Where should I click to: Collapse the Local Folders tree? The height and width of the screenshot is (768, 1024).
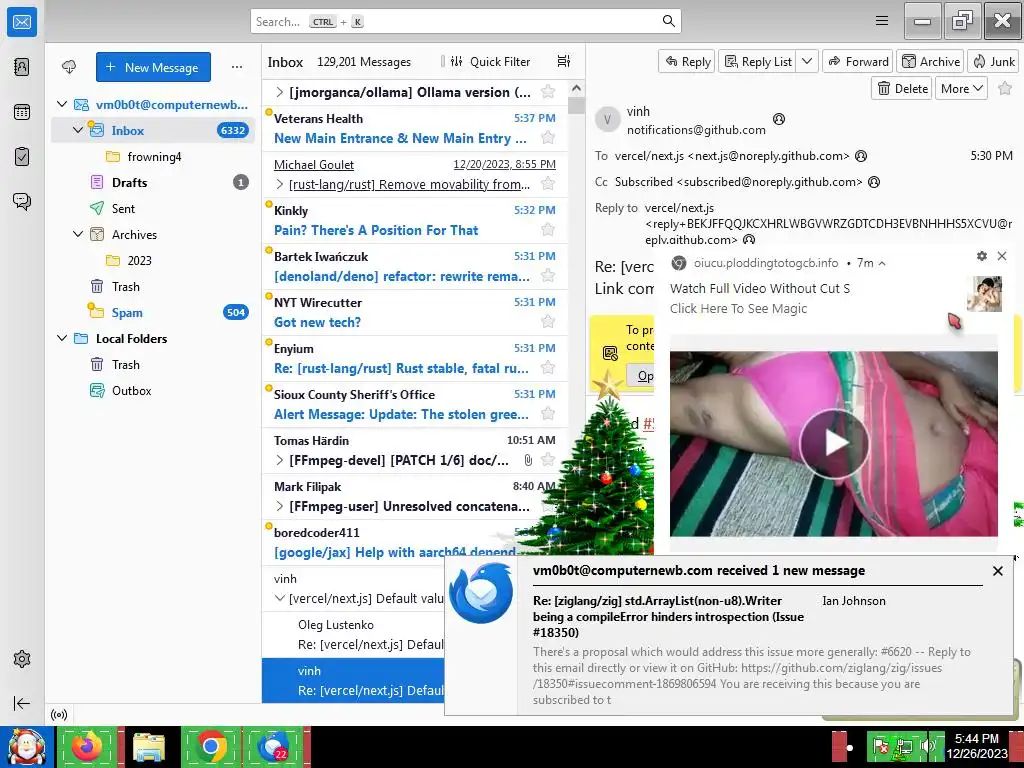[62, 338]
